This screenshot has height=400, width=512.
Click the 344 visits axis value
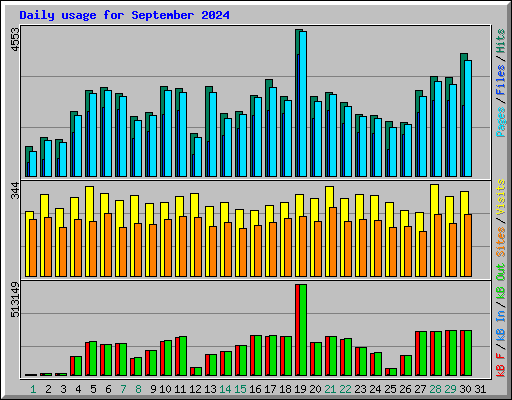click(15, 190)
